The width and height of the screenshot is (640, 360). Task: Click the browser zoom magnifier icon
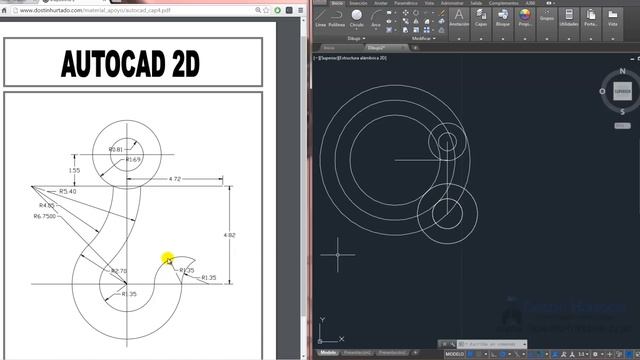click(258, 10)
